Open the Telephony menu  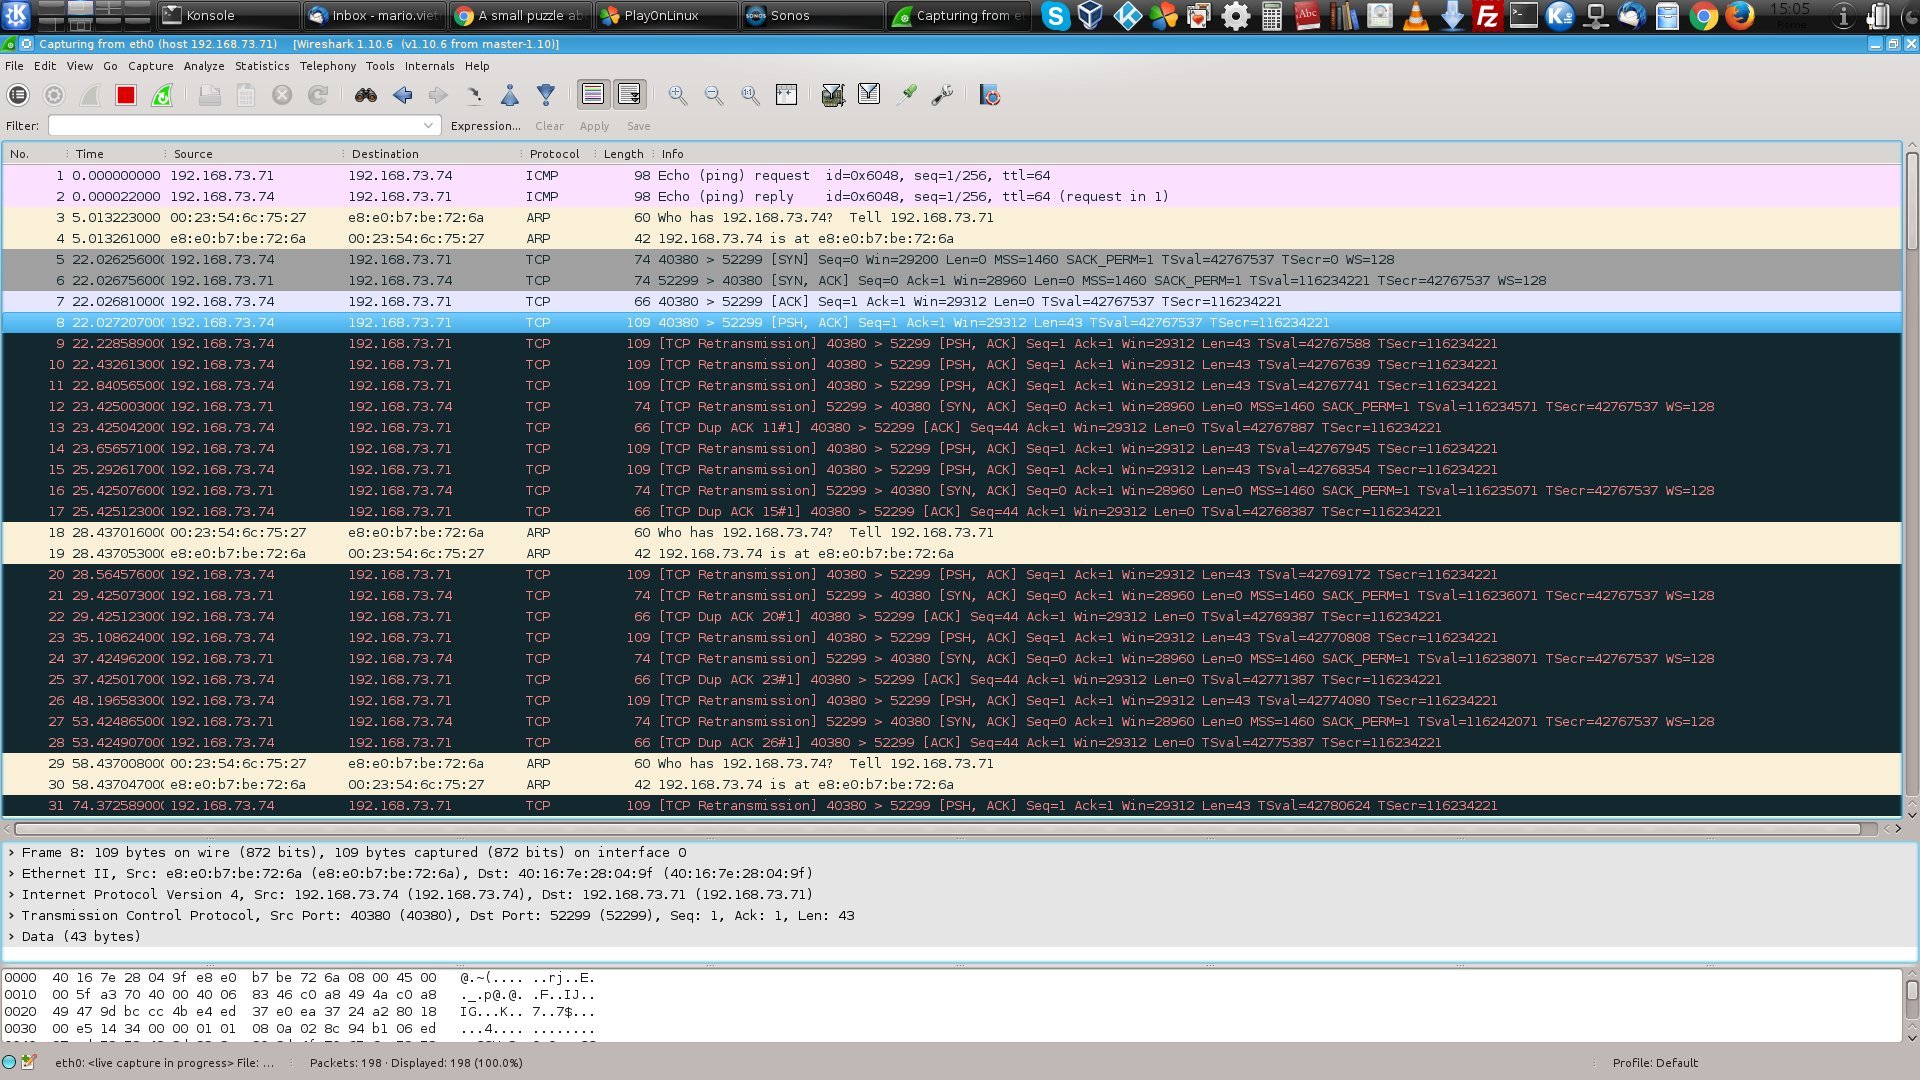click(x=327, y=66)
